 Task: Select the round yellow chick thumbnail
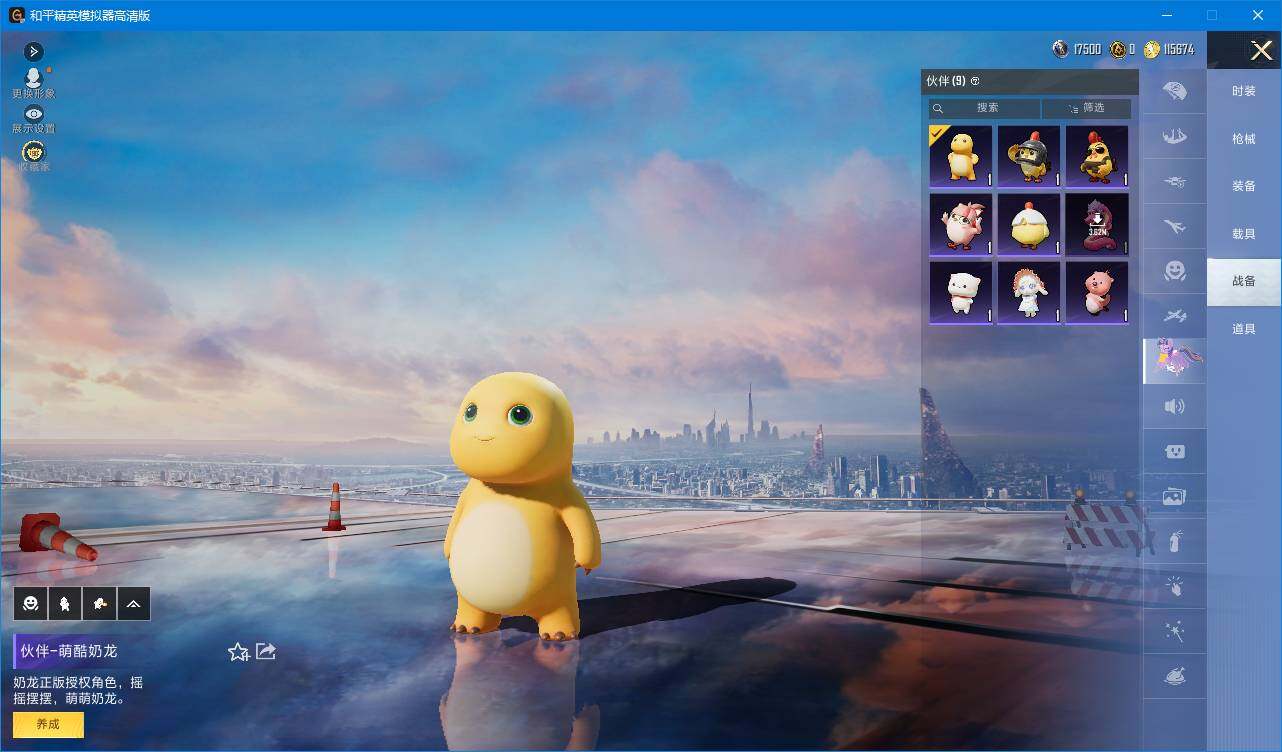click(1029, 224)
